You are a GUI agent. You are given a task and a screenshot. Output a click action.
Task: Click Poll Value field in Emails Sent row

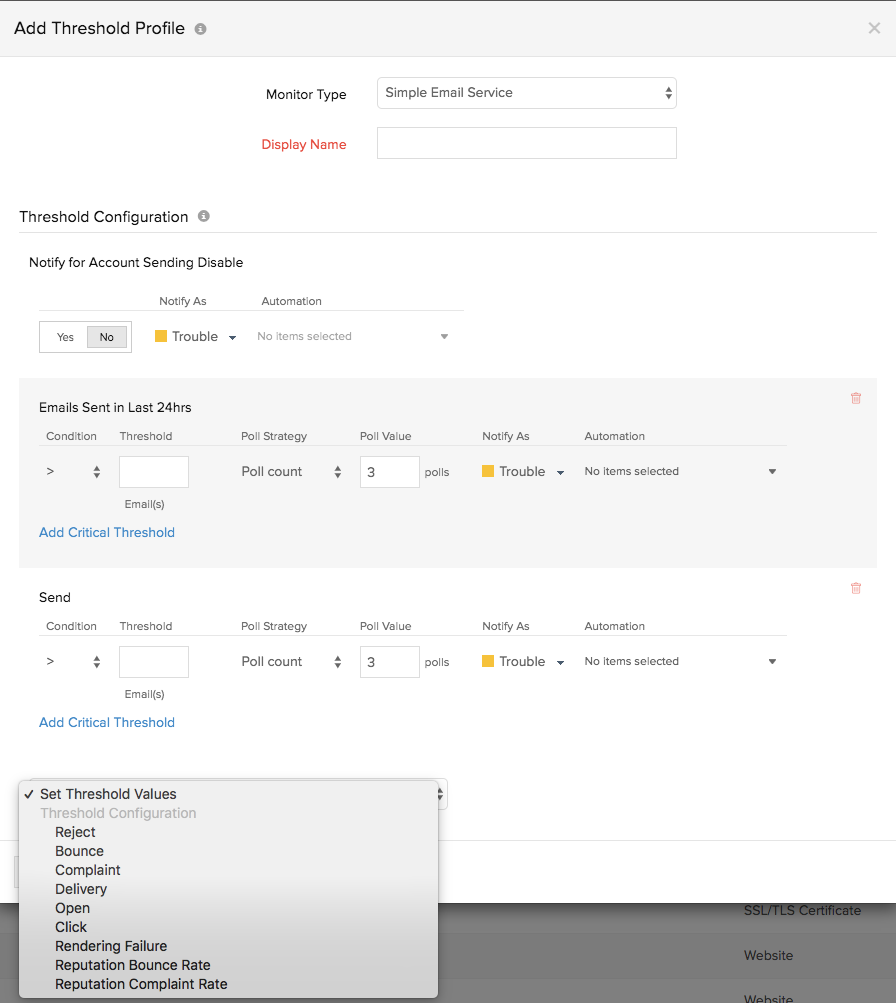point(389,472)
